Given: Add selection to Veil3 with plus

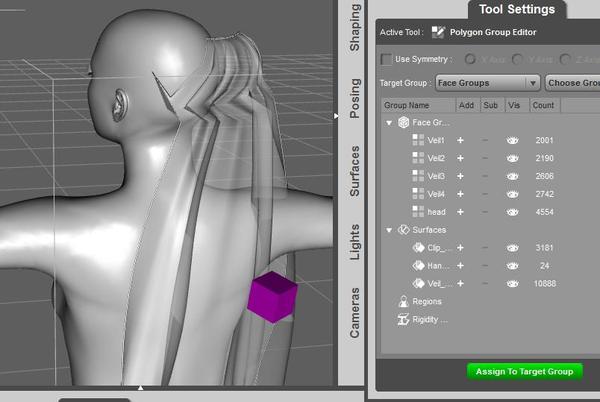Looking at the screenshot, I should [x=460, y=176].
